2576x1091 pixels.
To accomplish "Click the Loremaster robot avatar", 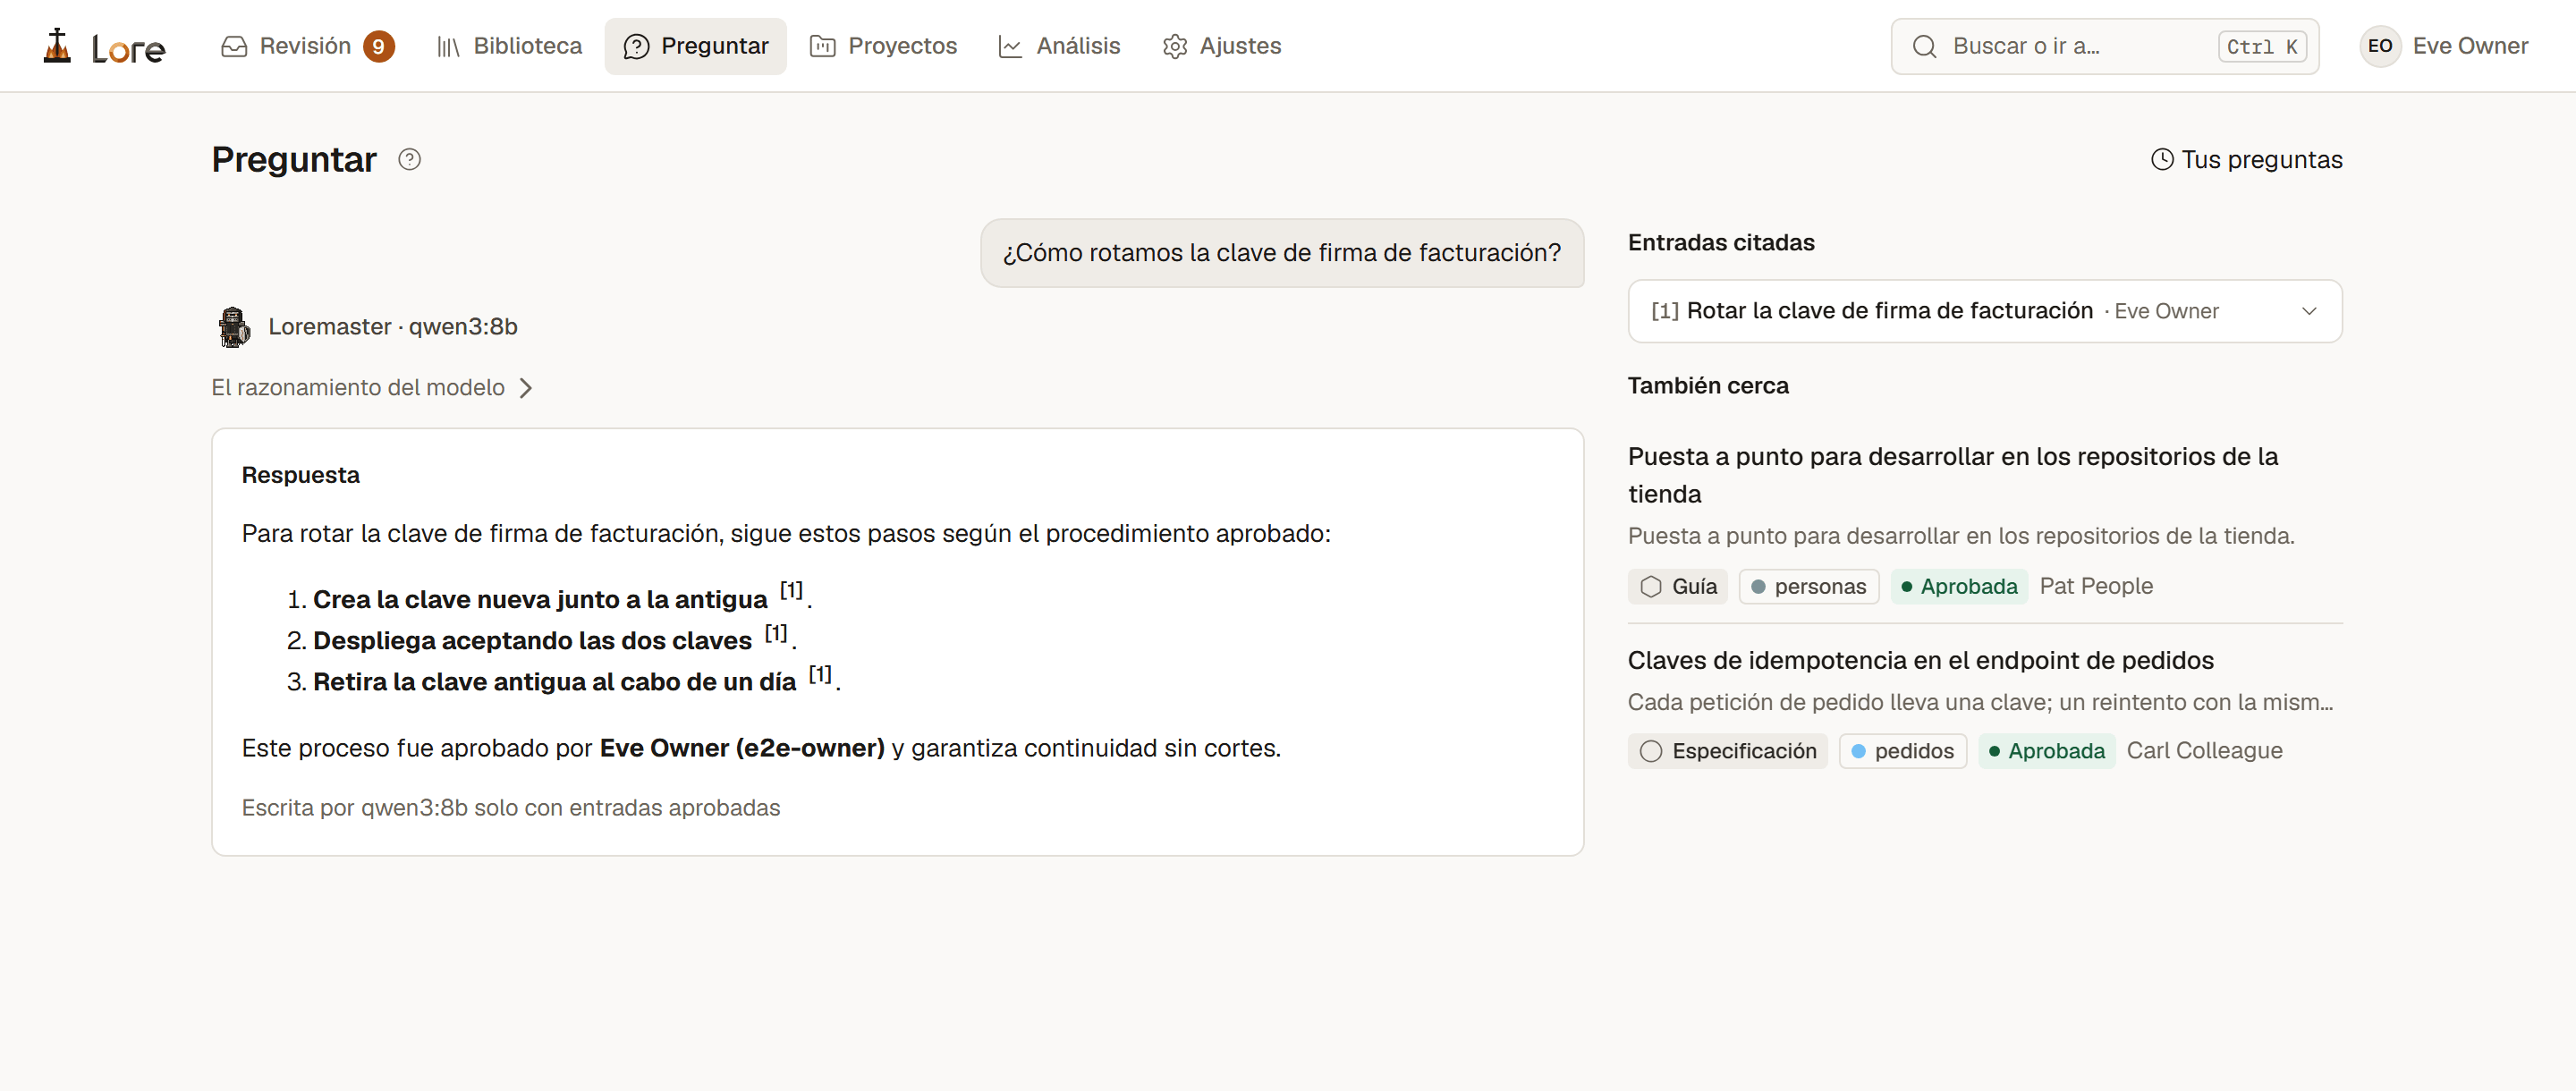I will click(x=234, y=327).
